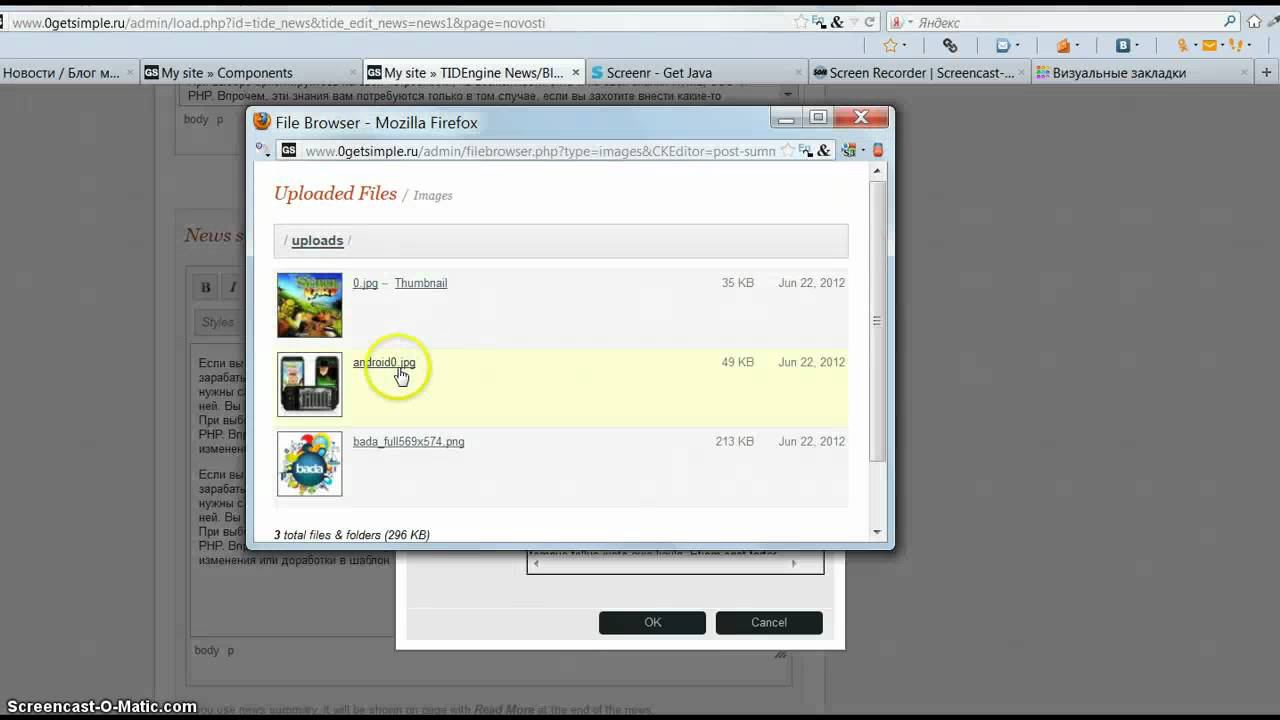The image size is (1280, 720).
Task: Click the '3 total files & folders' summary text
Action: 352,535
